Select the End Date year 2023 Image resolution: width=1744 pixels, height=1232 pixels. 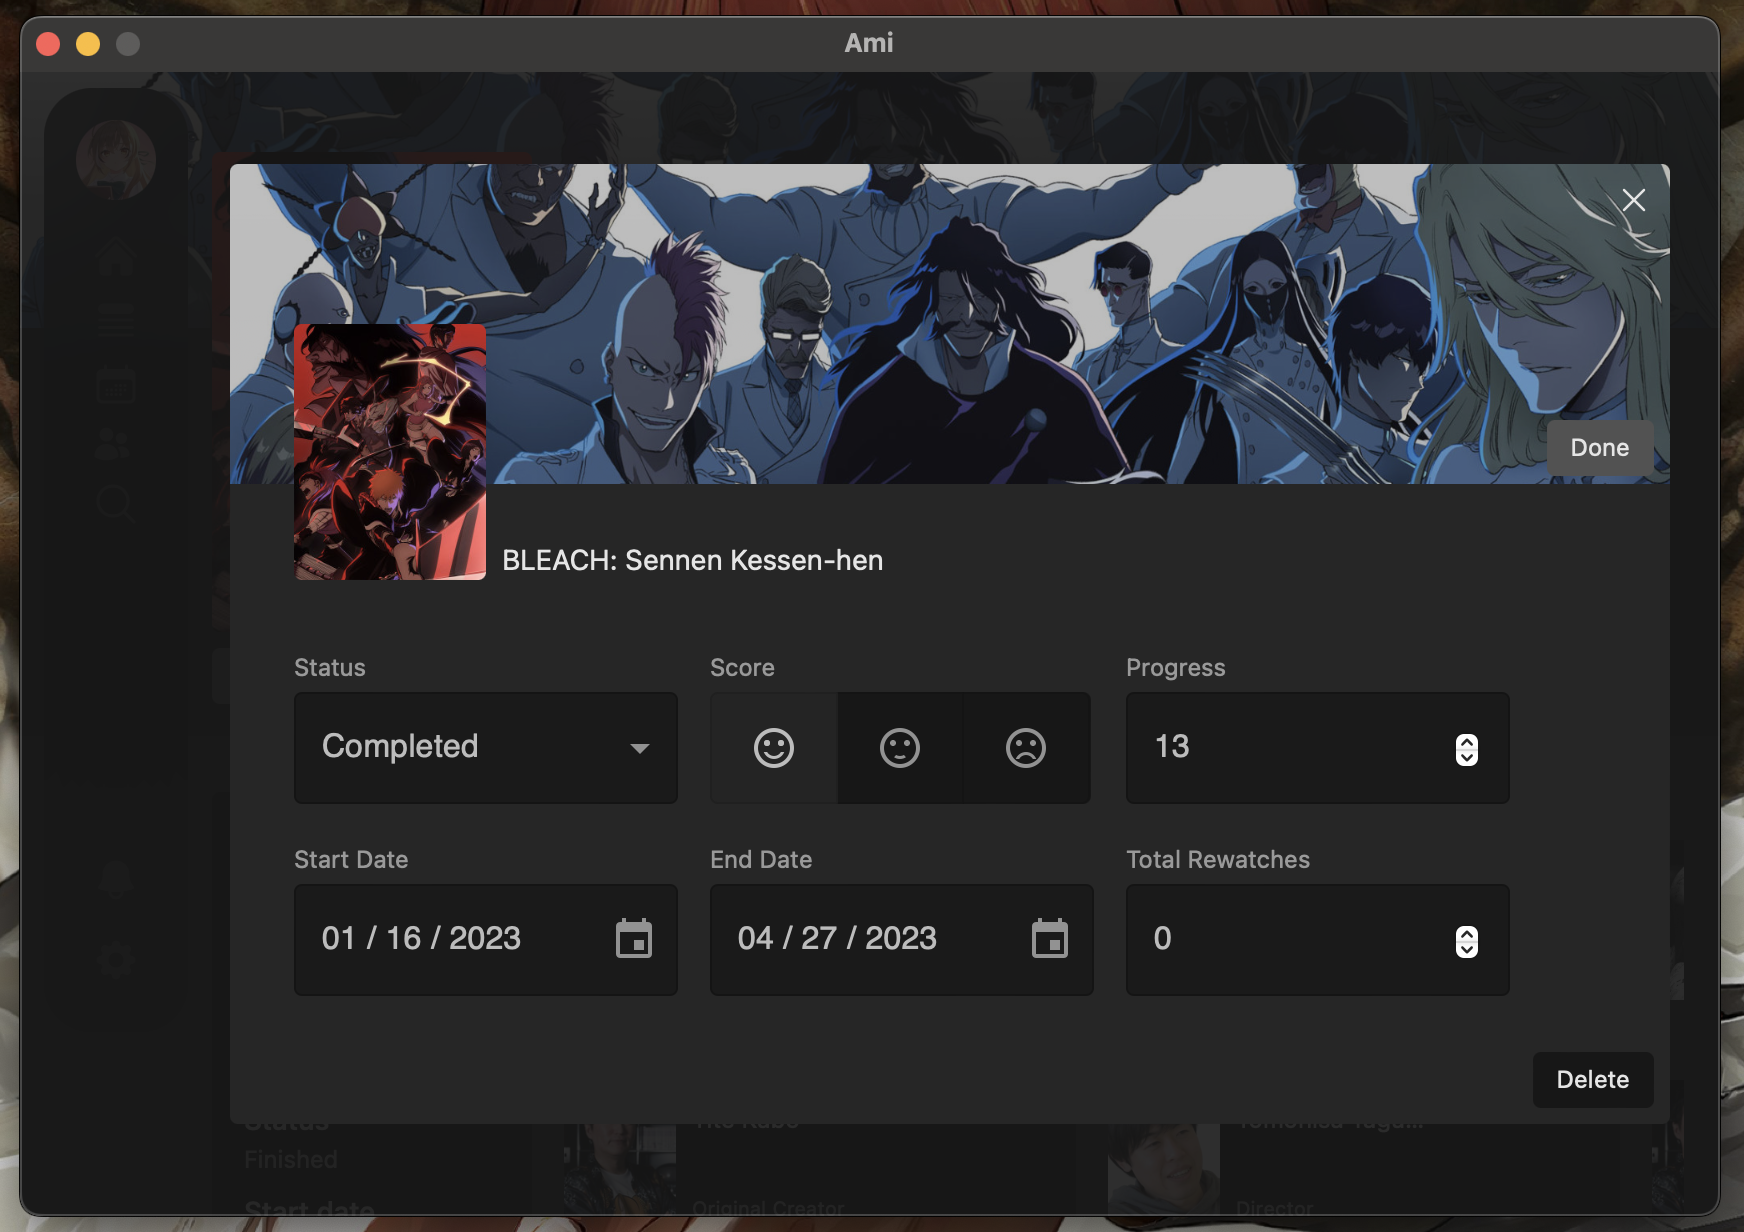901,939
